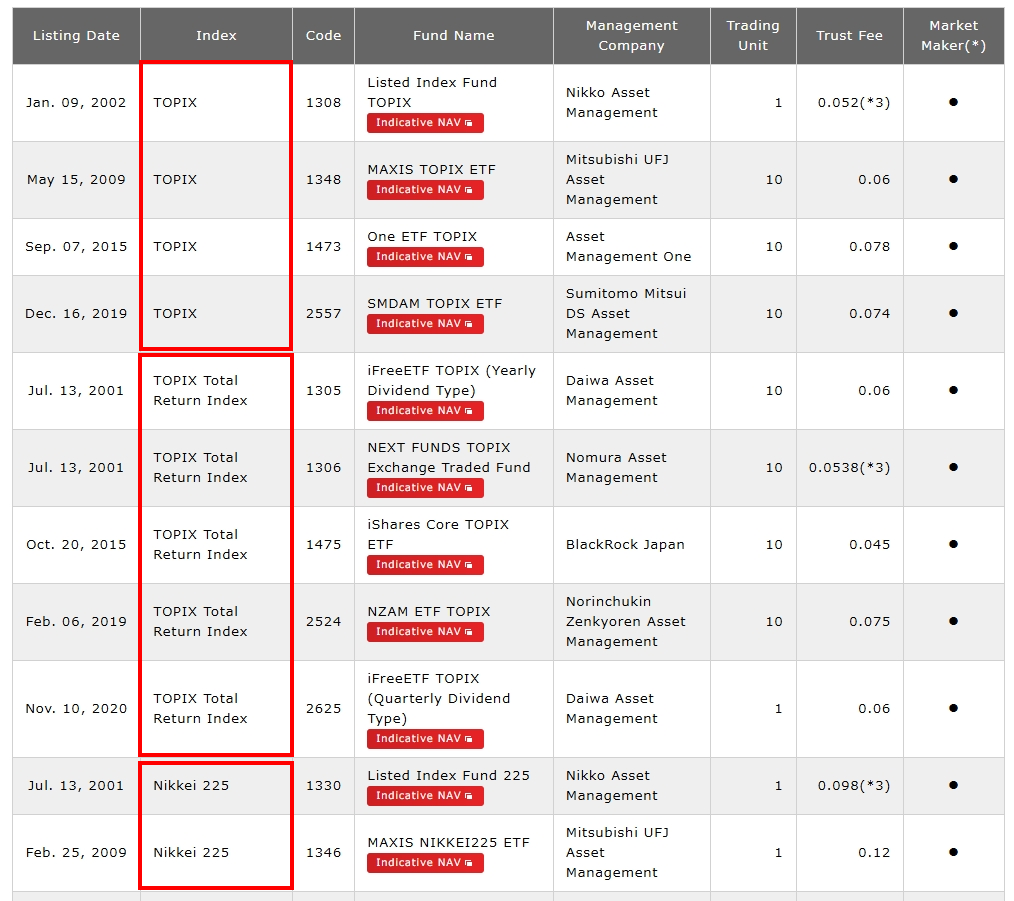Image resolution: width=1014 pixels, height=901 pixels.
Task: Select fund code 1346
Action: pos(323,853)
